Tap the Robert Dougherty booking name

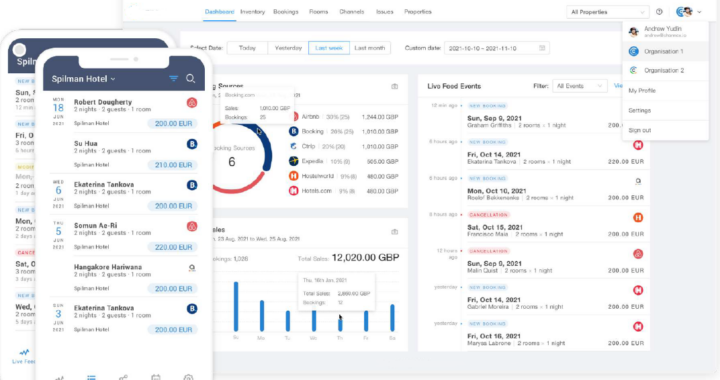[x=103, y=102]
